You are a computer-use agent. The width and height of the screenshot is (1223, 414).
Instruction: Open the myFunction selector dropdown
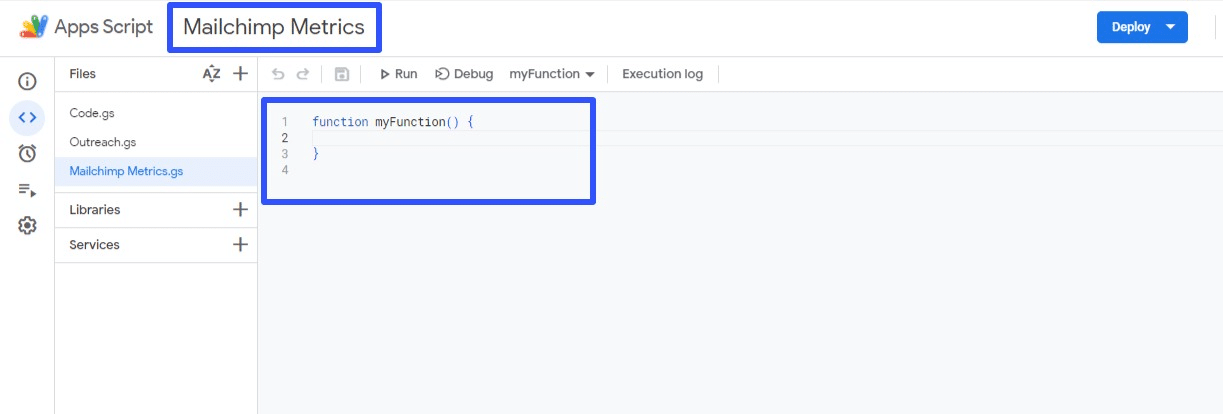552,74
